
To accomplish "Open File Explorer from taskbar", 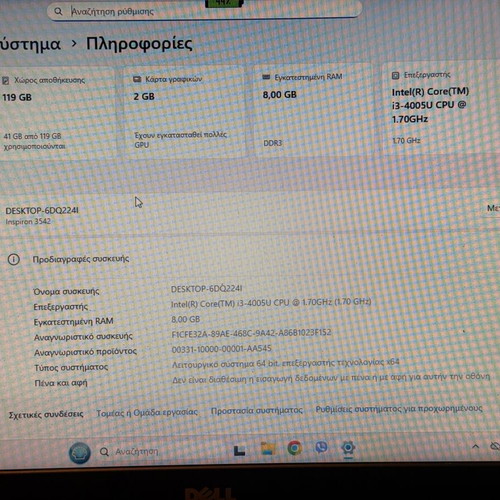I will click(x=268, y=449).
